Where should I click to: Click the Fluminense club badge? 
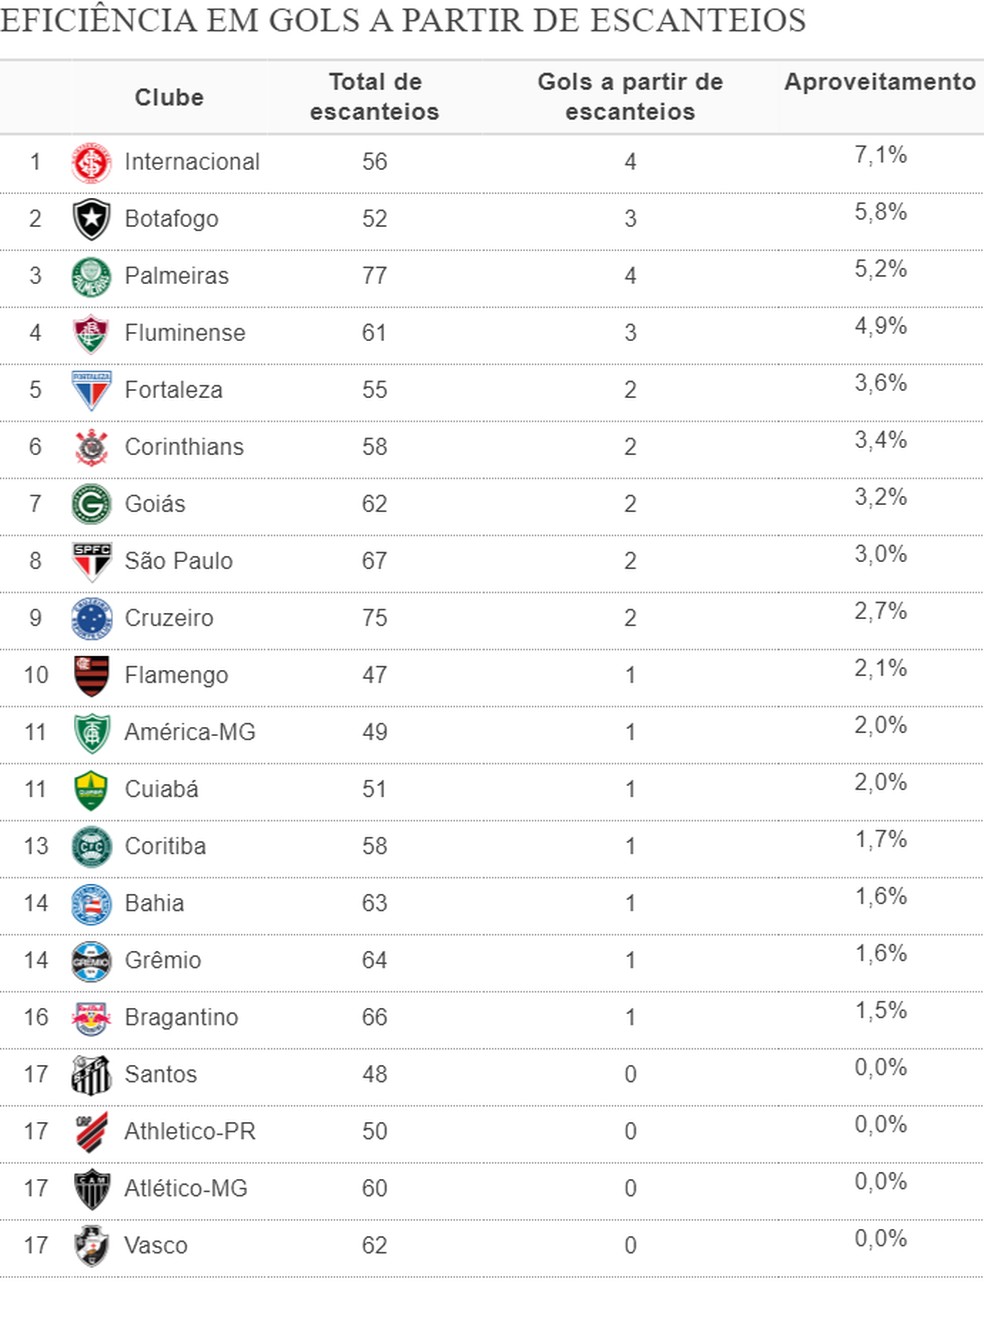[x=91, y=333]
